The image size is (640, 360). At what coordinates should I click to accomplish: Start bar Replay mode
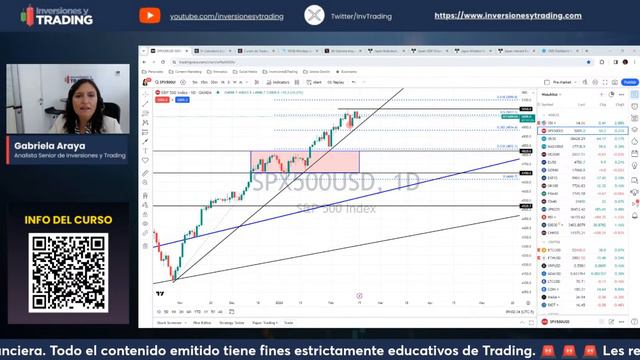(336, 82)
